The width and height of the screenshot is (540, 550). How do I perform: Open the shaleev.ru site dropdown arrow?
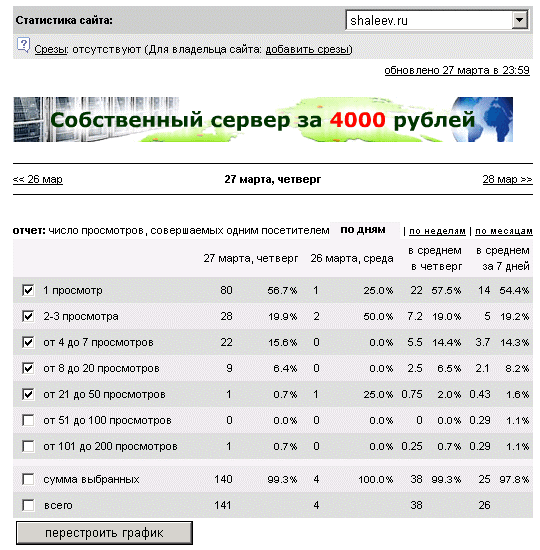519,20
